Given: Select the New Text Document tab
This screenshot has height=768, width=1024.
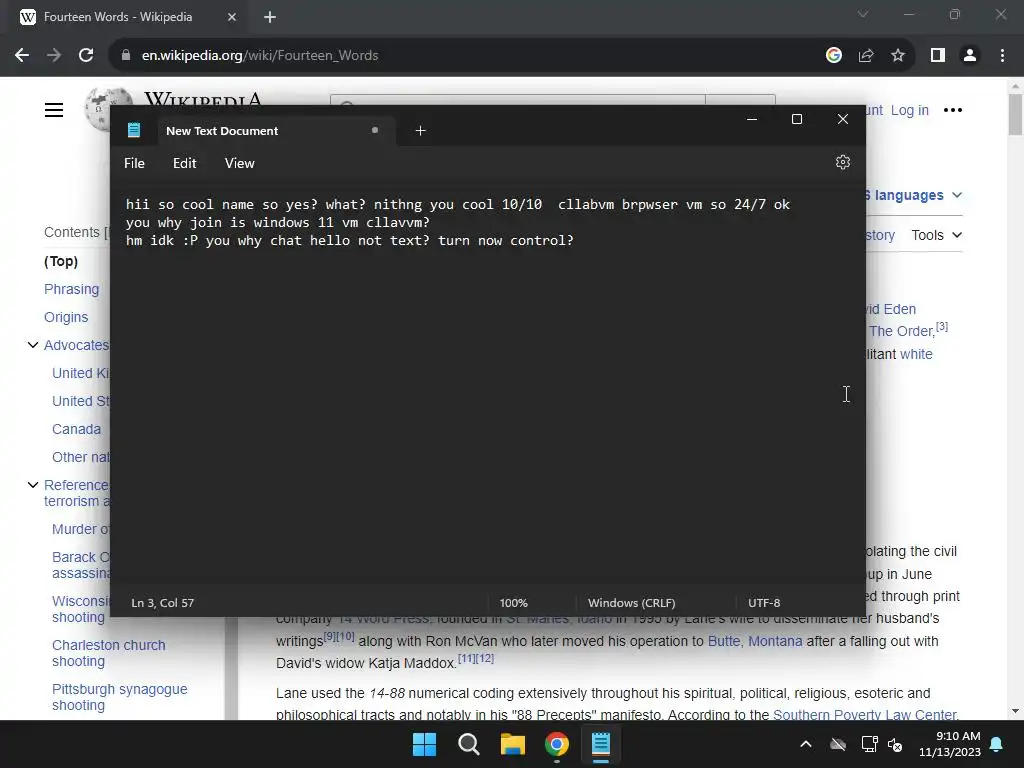Looking at the screenshot, I should (276, 131).
